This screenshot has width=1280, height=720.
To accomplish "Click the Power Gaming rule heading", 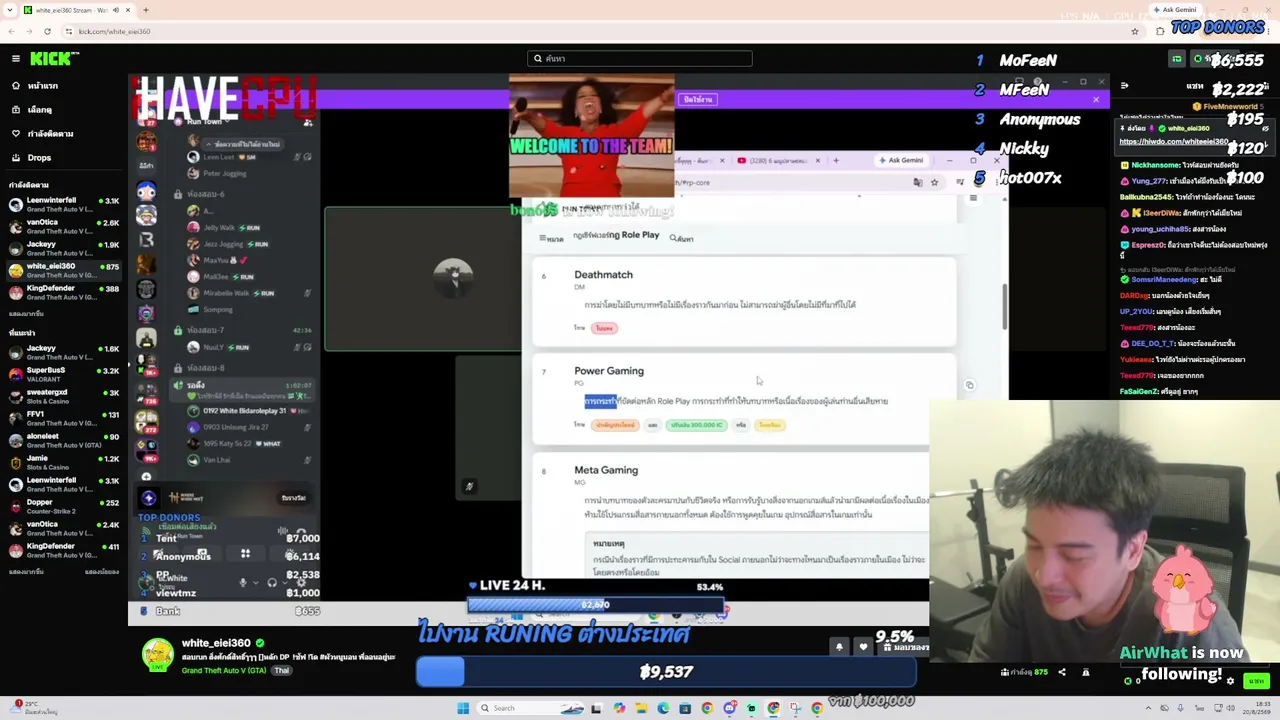I will (609, 371).
